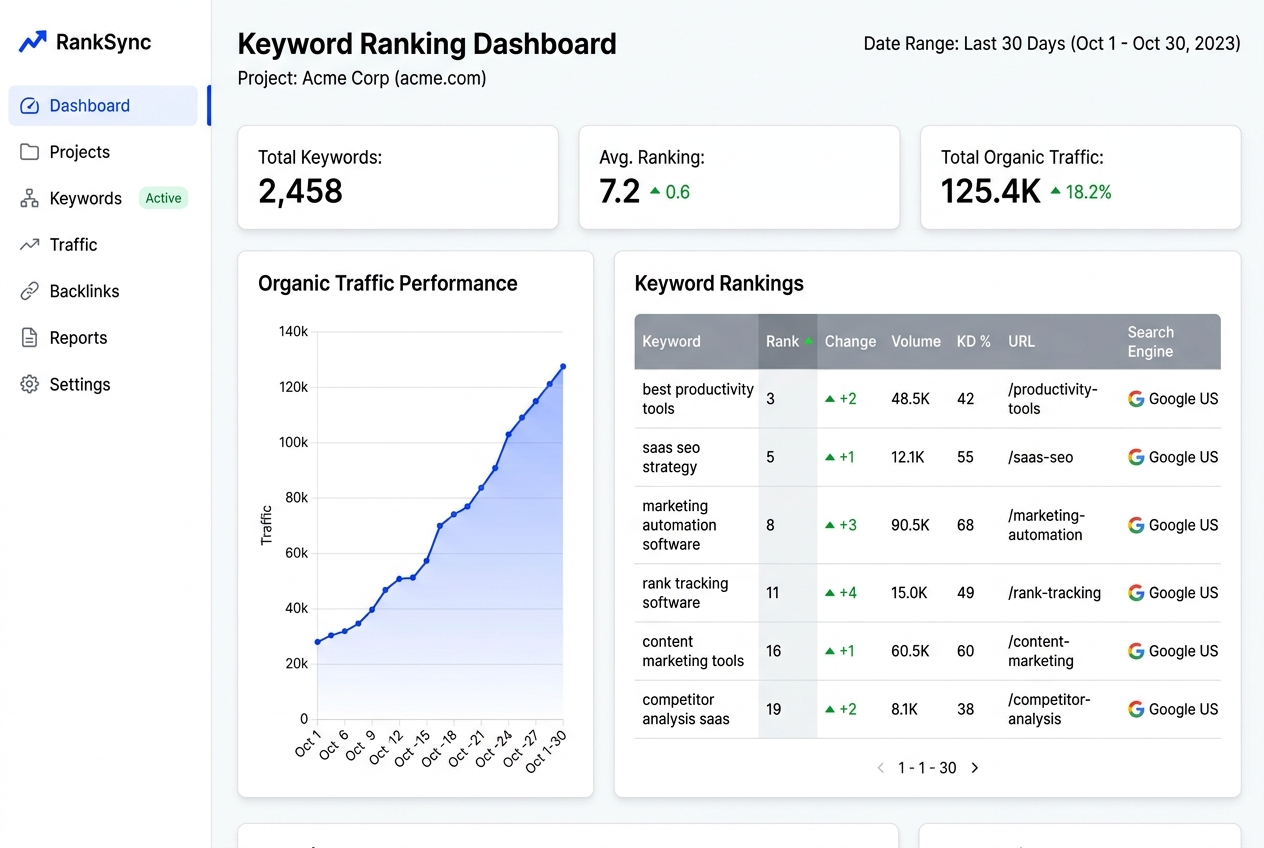
Task: Open Reports via the document icon
Action: (29, 338)
